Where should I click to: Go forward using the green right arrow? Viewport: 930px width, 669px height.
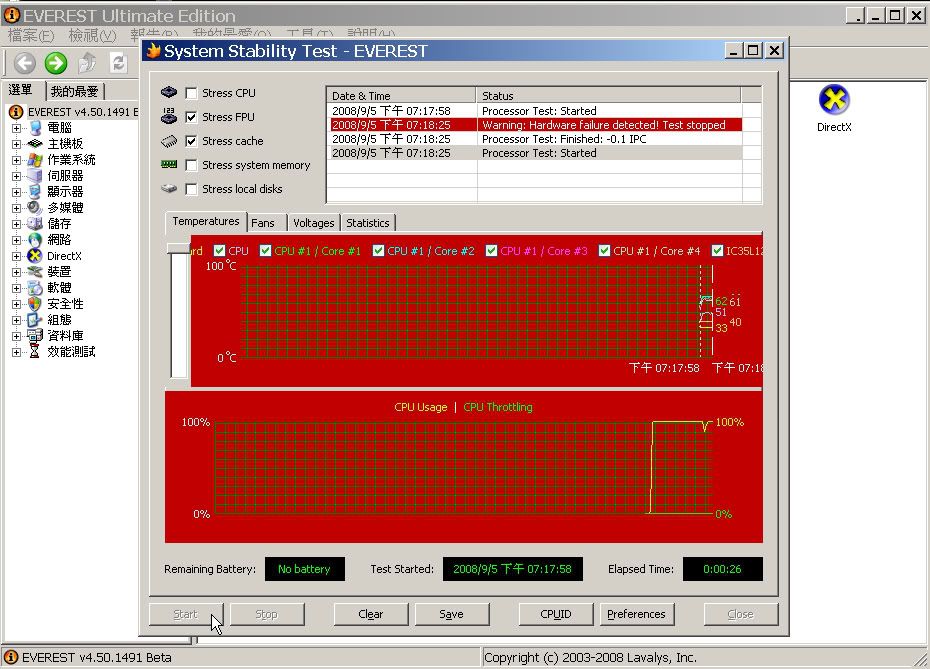tap(56, 63)
